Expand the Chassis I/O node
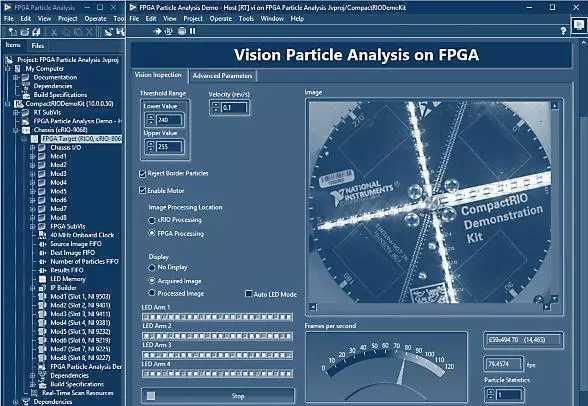The height and width of the screenshot is (406, 588). 33,147
